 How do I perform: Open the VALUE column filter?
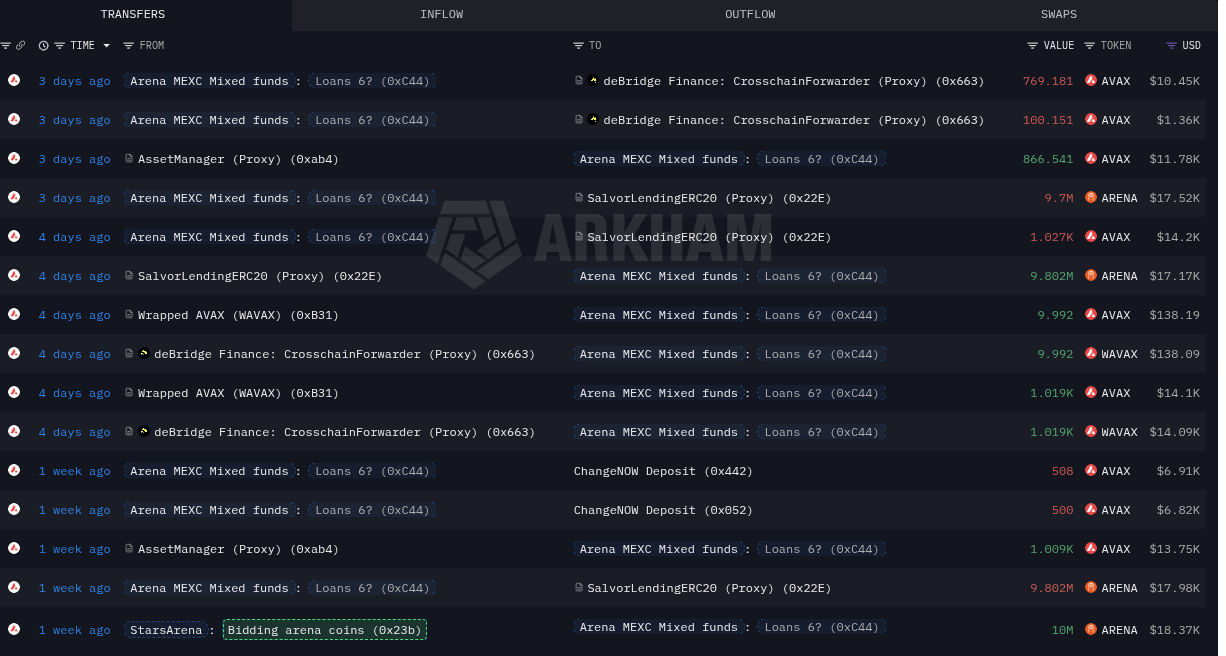1033,46
